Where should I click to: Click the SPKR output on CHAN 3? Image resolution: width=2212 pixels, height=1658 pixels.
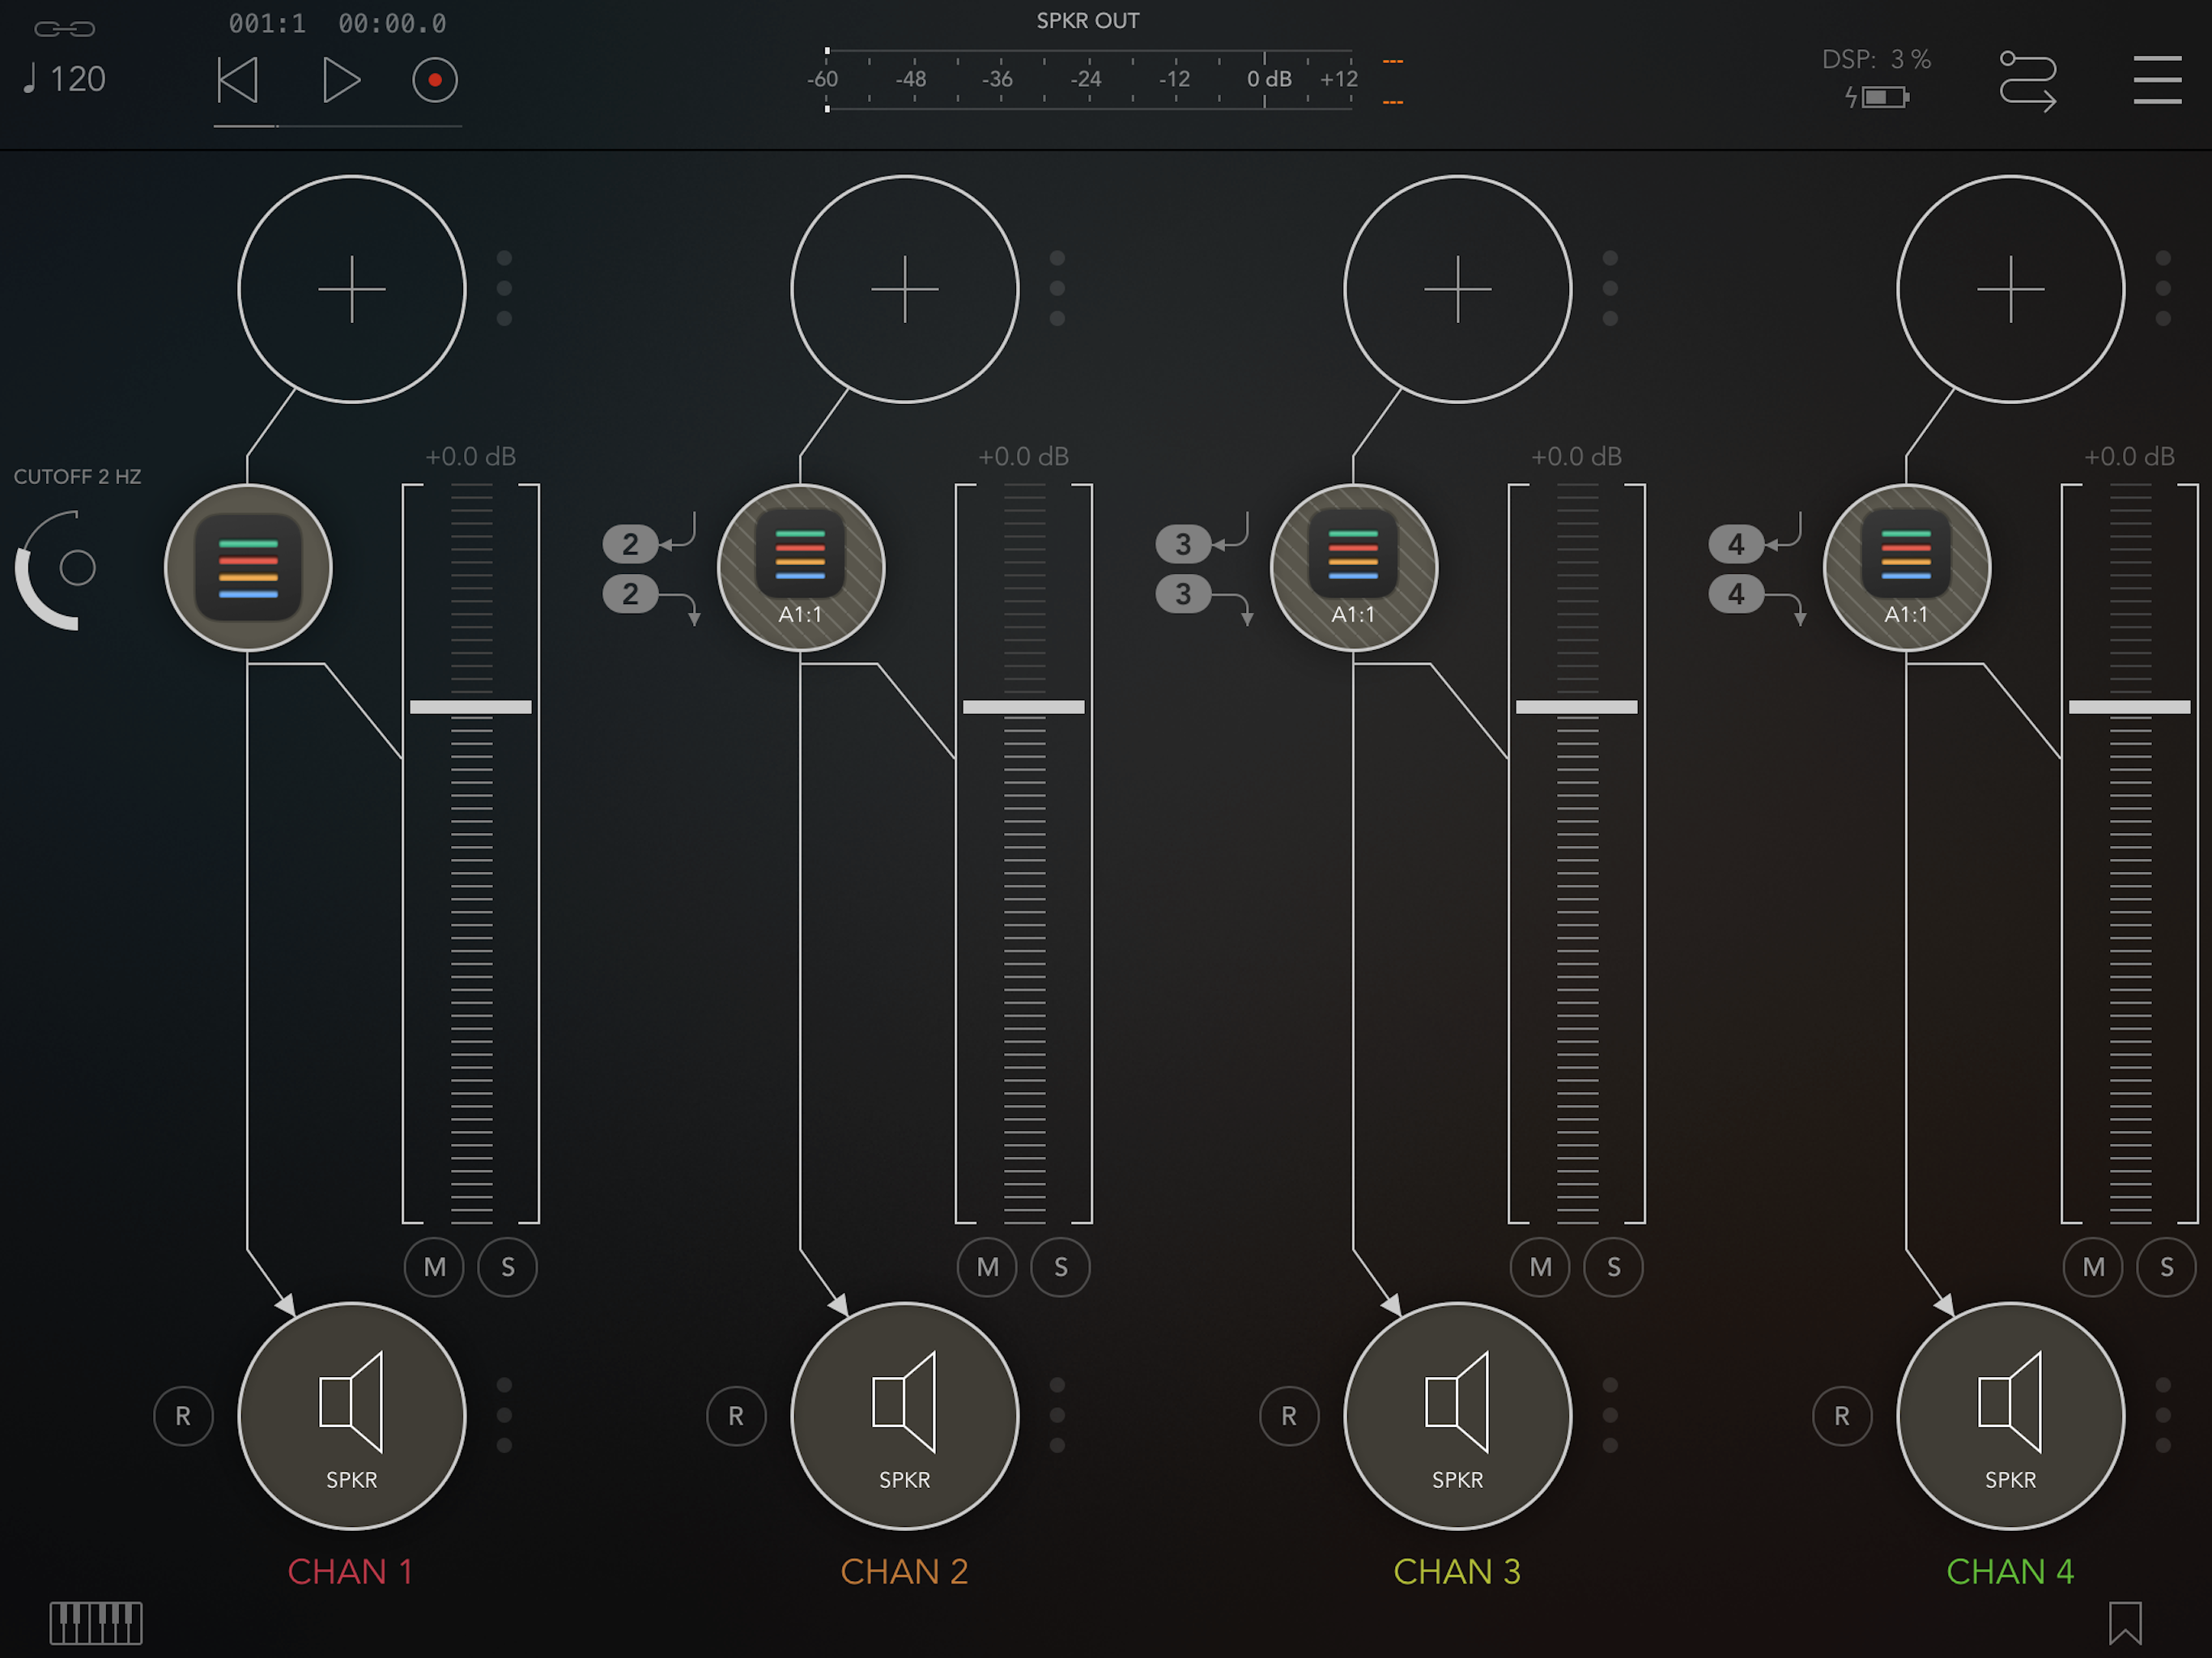pos(1457,1415)
